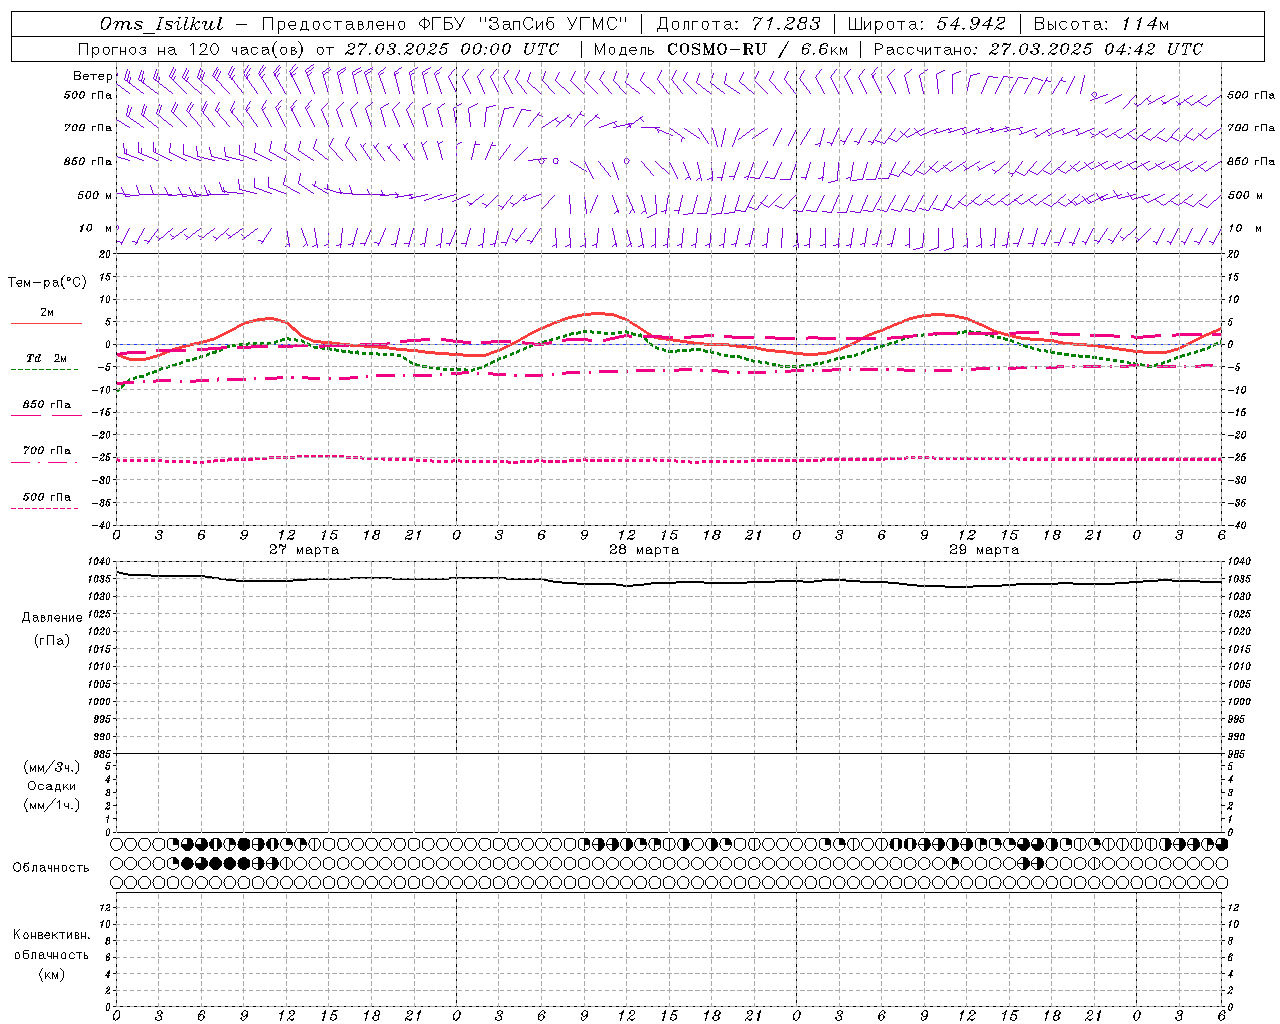Click the Конвективн. panel label

[52, 935]
